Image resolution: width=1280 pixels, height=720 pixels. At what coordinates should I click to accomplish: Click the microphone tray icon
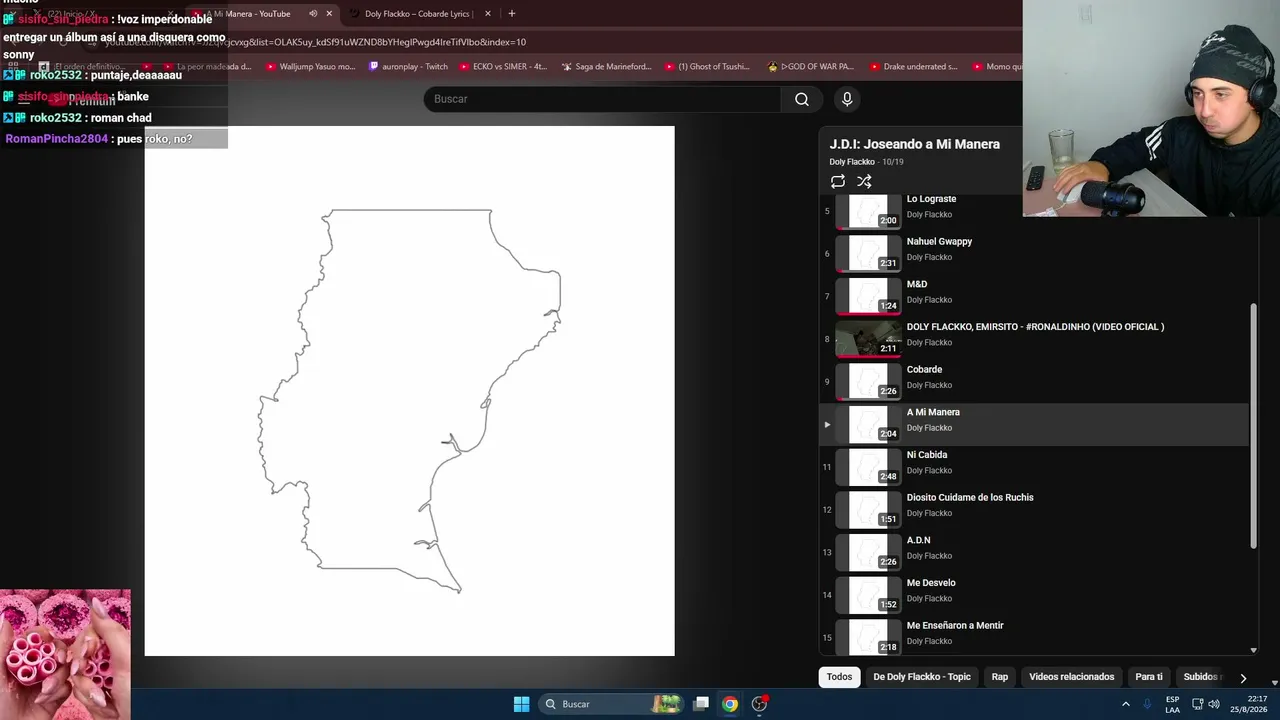(x=1147, y=704)
